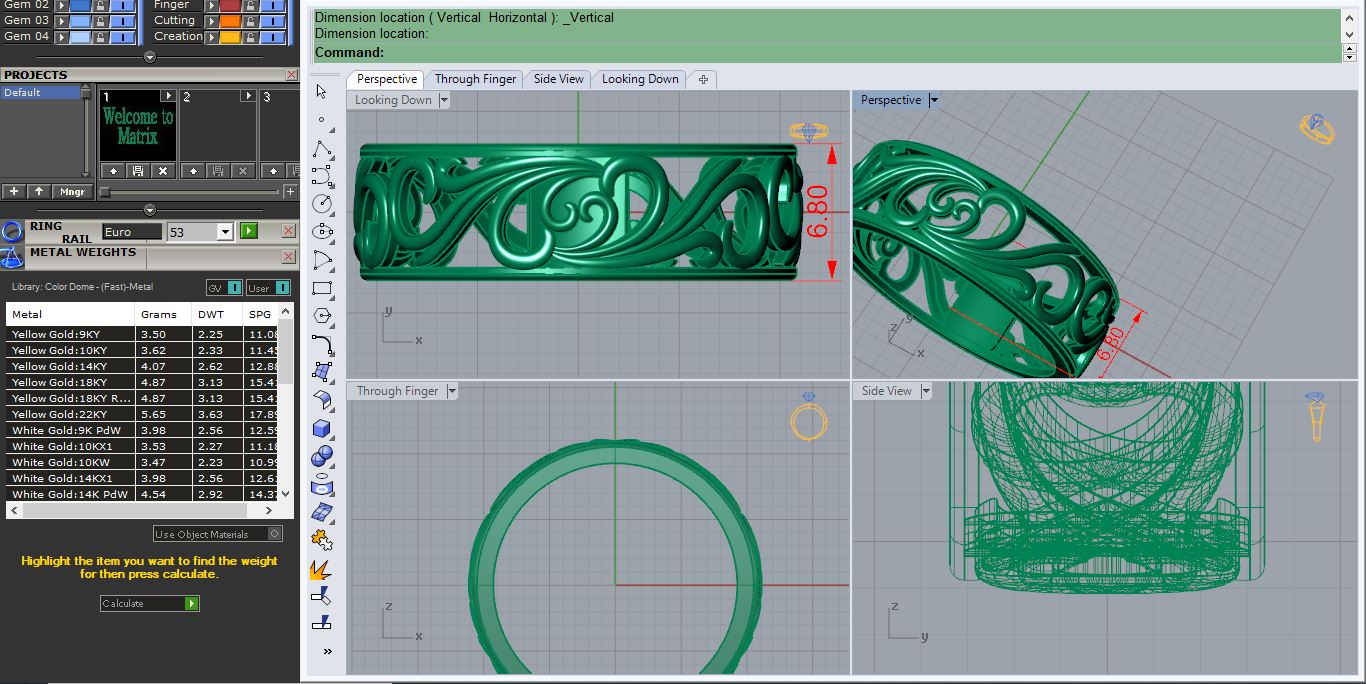Screen dimensions: 1366x684
Task: Open the project Mngr button
Action: tap(72, 191)
